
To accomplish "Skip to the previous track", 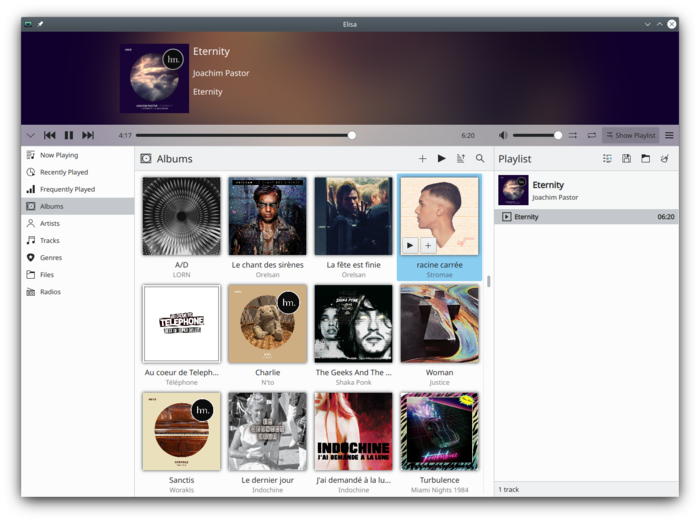I will (x=49, y=135).
